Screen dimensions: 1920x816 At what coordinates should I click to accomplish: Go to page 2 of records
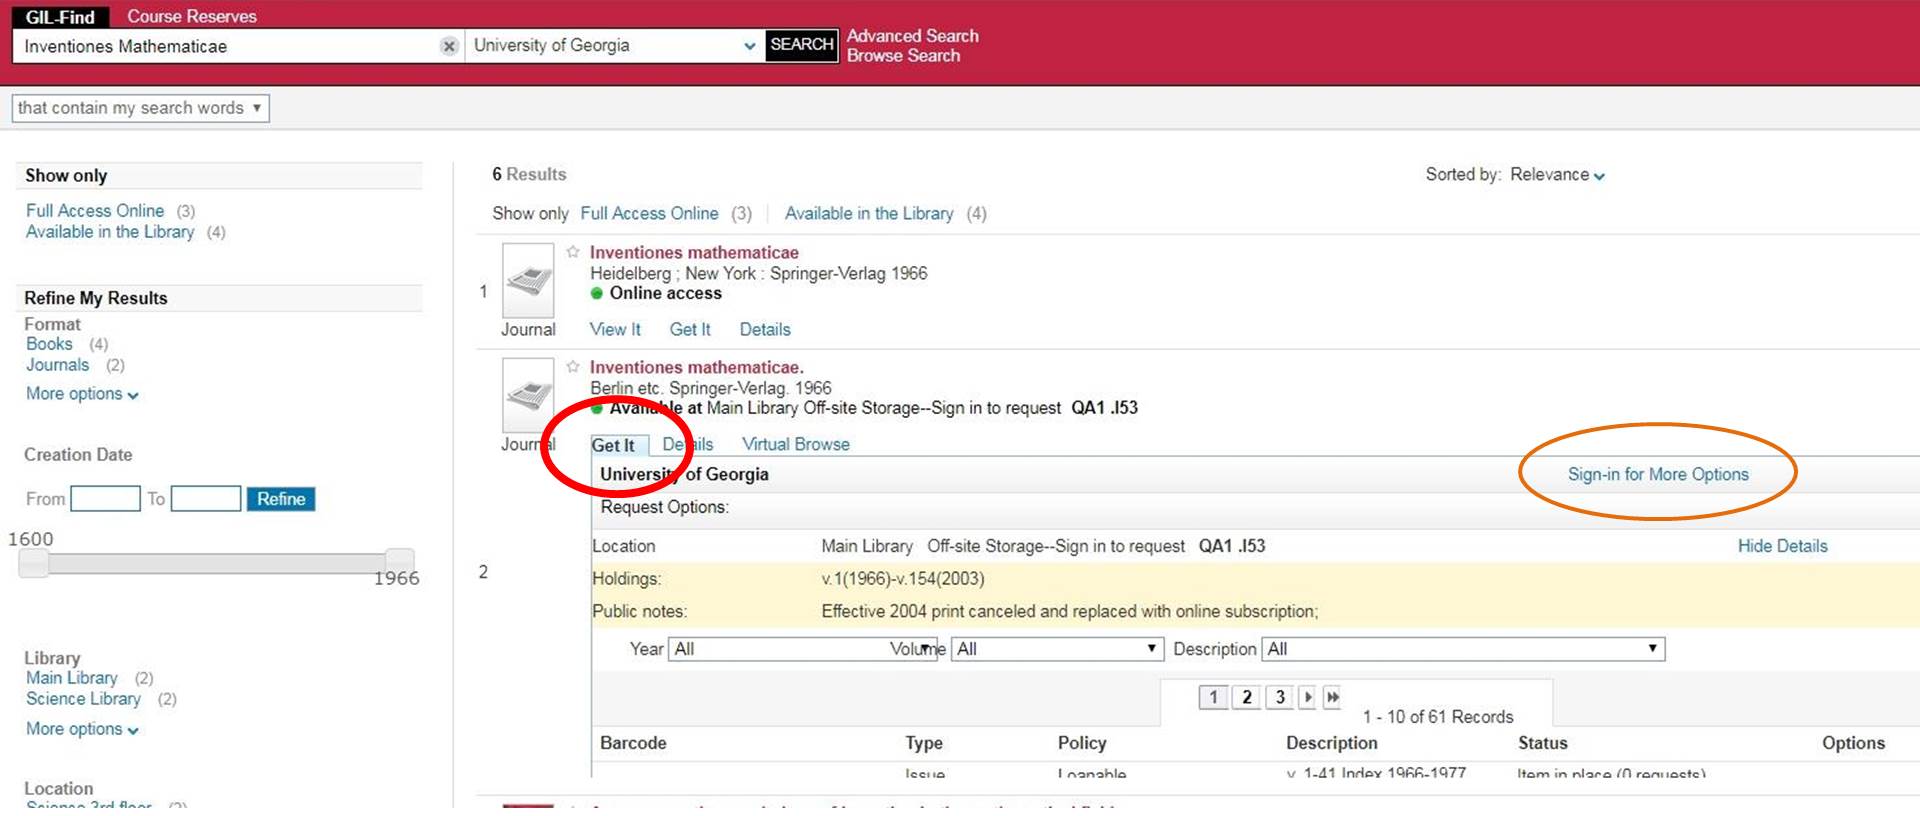pyautogui.click(x=1246, y=697)
